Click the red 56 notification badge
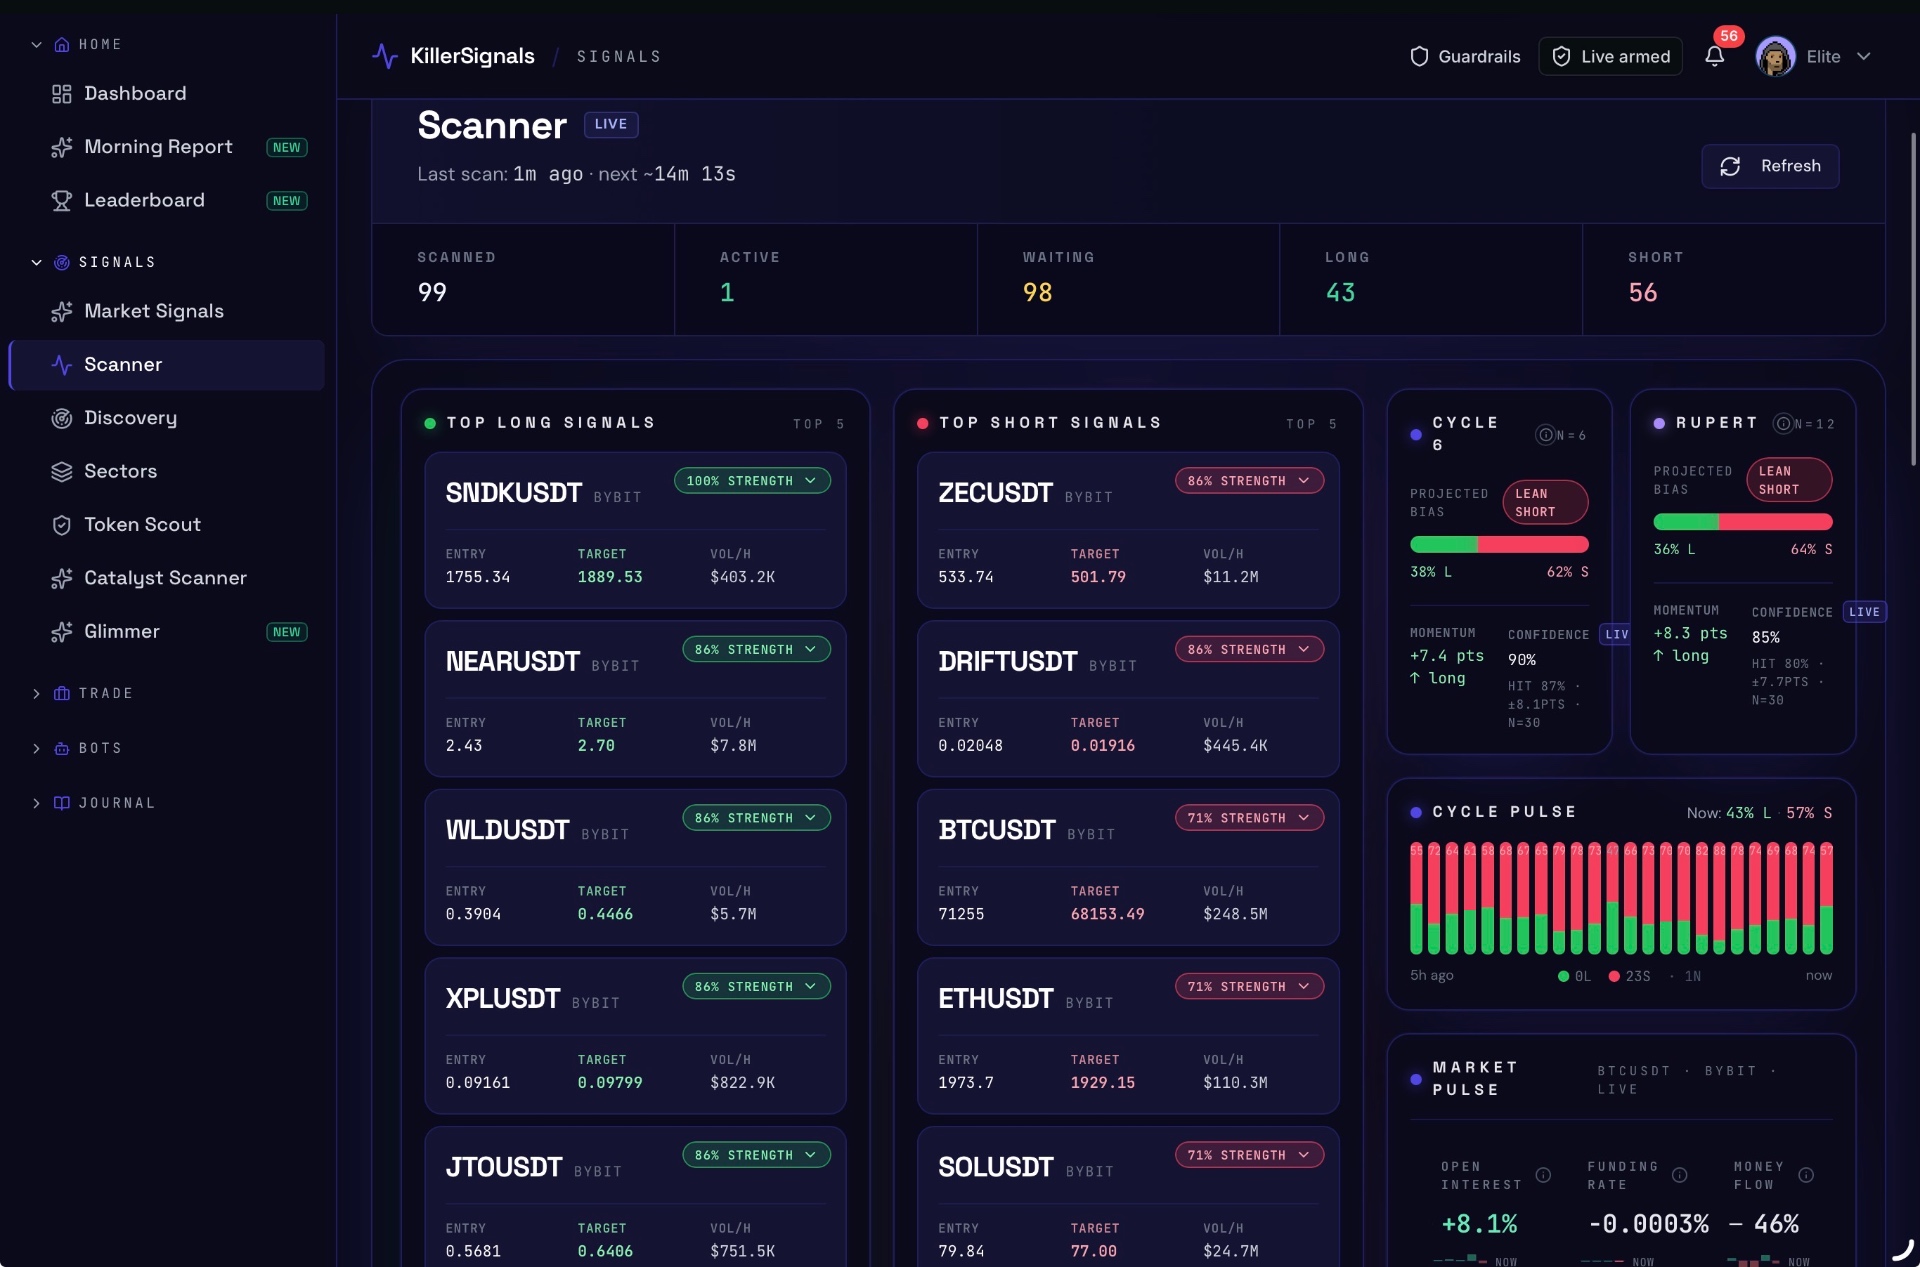 1729,36
